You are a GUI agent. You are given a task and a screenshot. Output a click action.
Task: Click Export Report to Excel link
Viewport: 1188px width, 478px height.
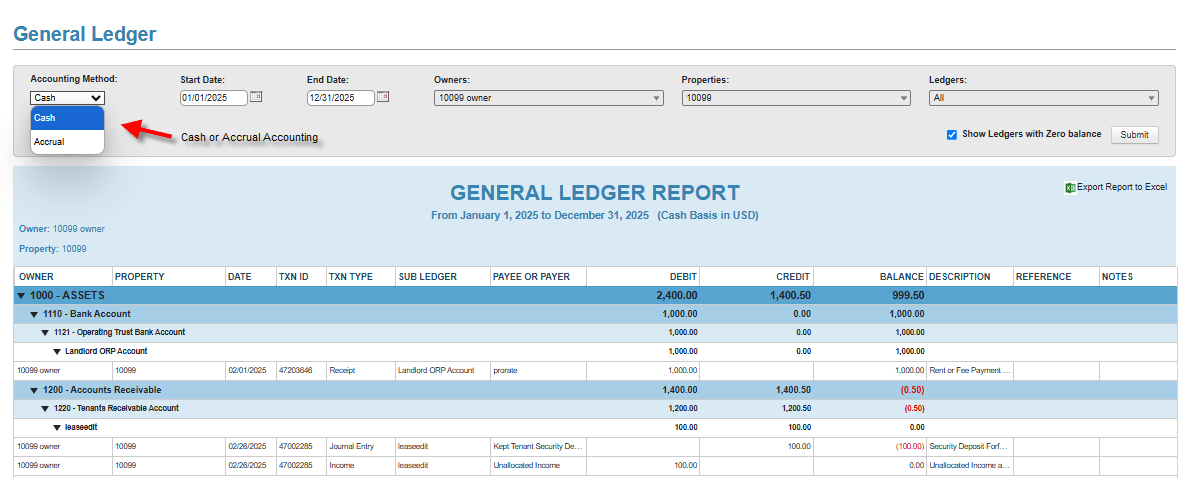coord(1121,187)
